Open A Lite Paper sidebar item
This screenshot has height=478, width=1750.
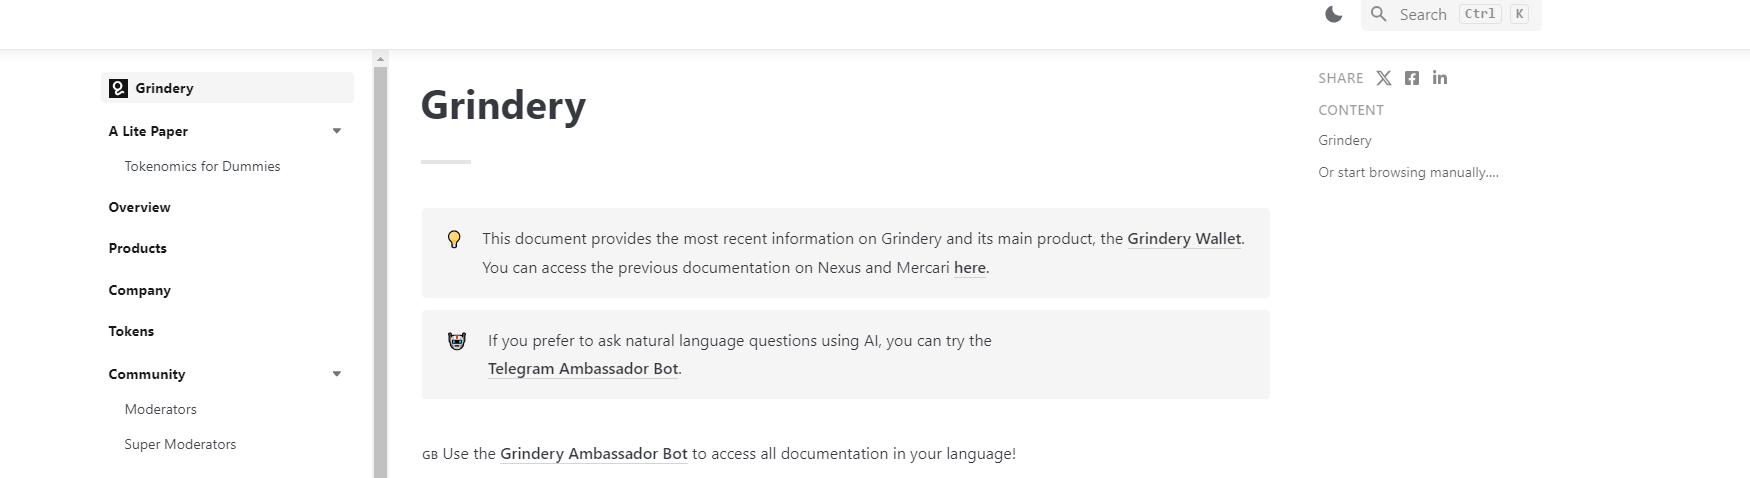point(148,131)
